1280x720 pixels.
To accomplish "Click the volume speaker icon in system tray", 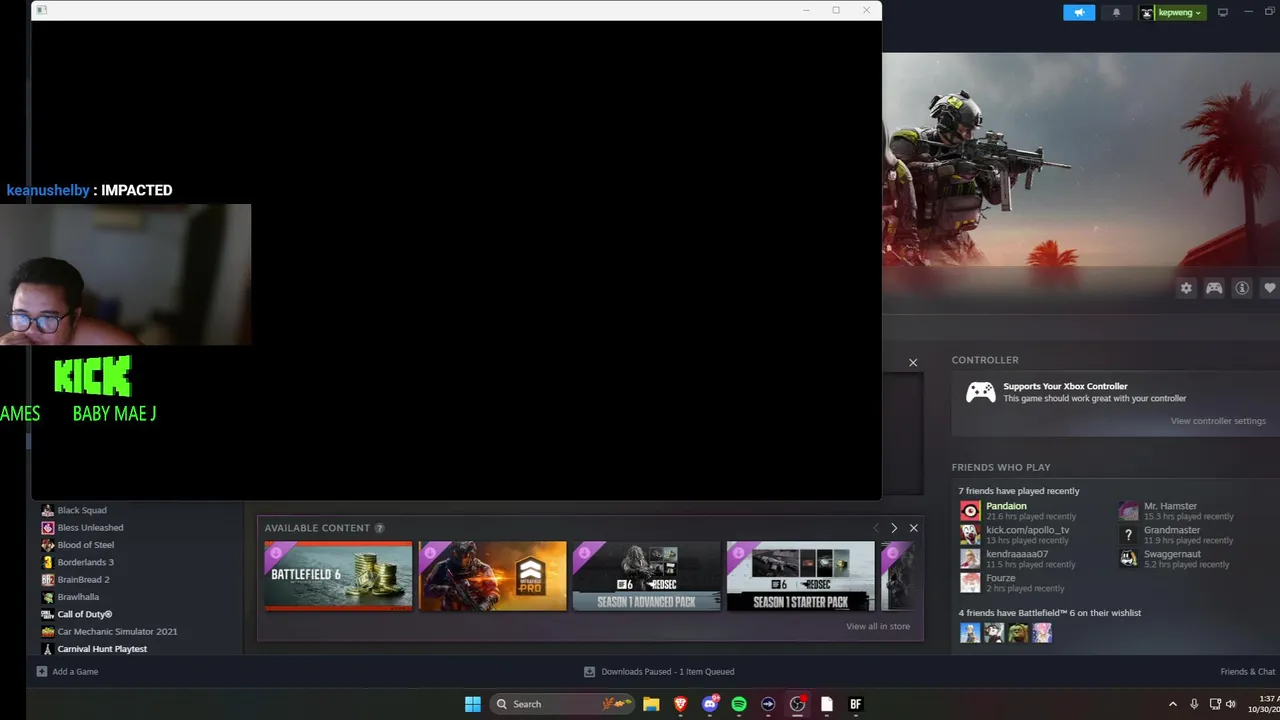I will tap(1231, 704).
